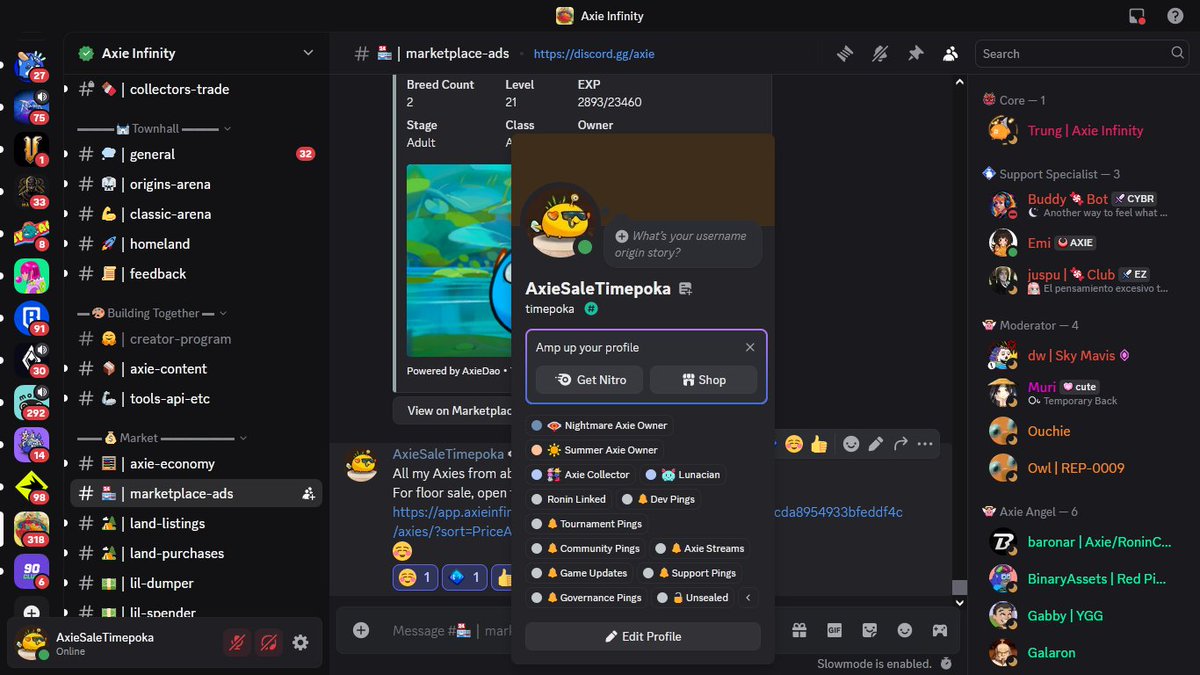Image resolution: width=1200 pixels, height=675 pixels.
Task: Open emoji picker in message bar
Action: coord(905,631)
